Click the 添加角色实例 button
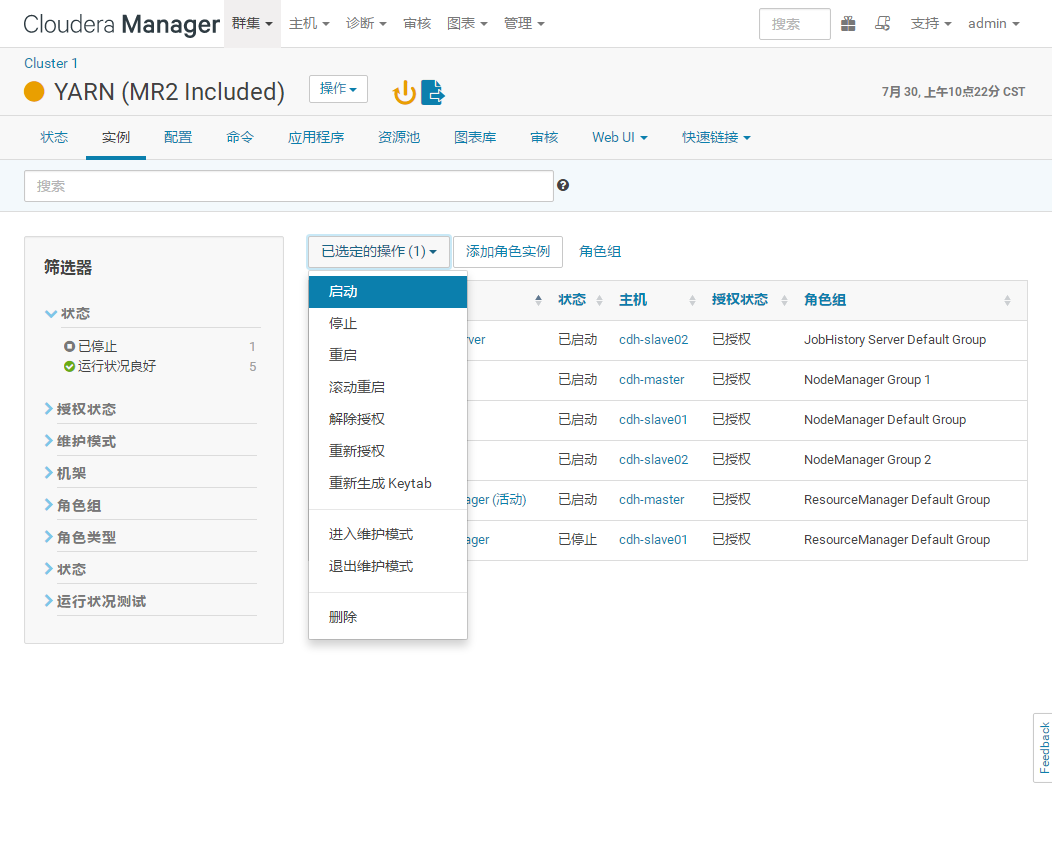This screenshot has height=860, width=1052. pos(508,252)
